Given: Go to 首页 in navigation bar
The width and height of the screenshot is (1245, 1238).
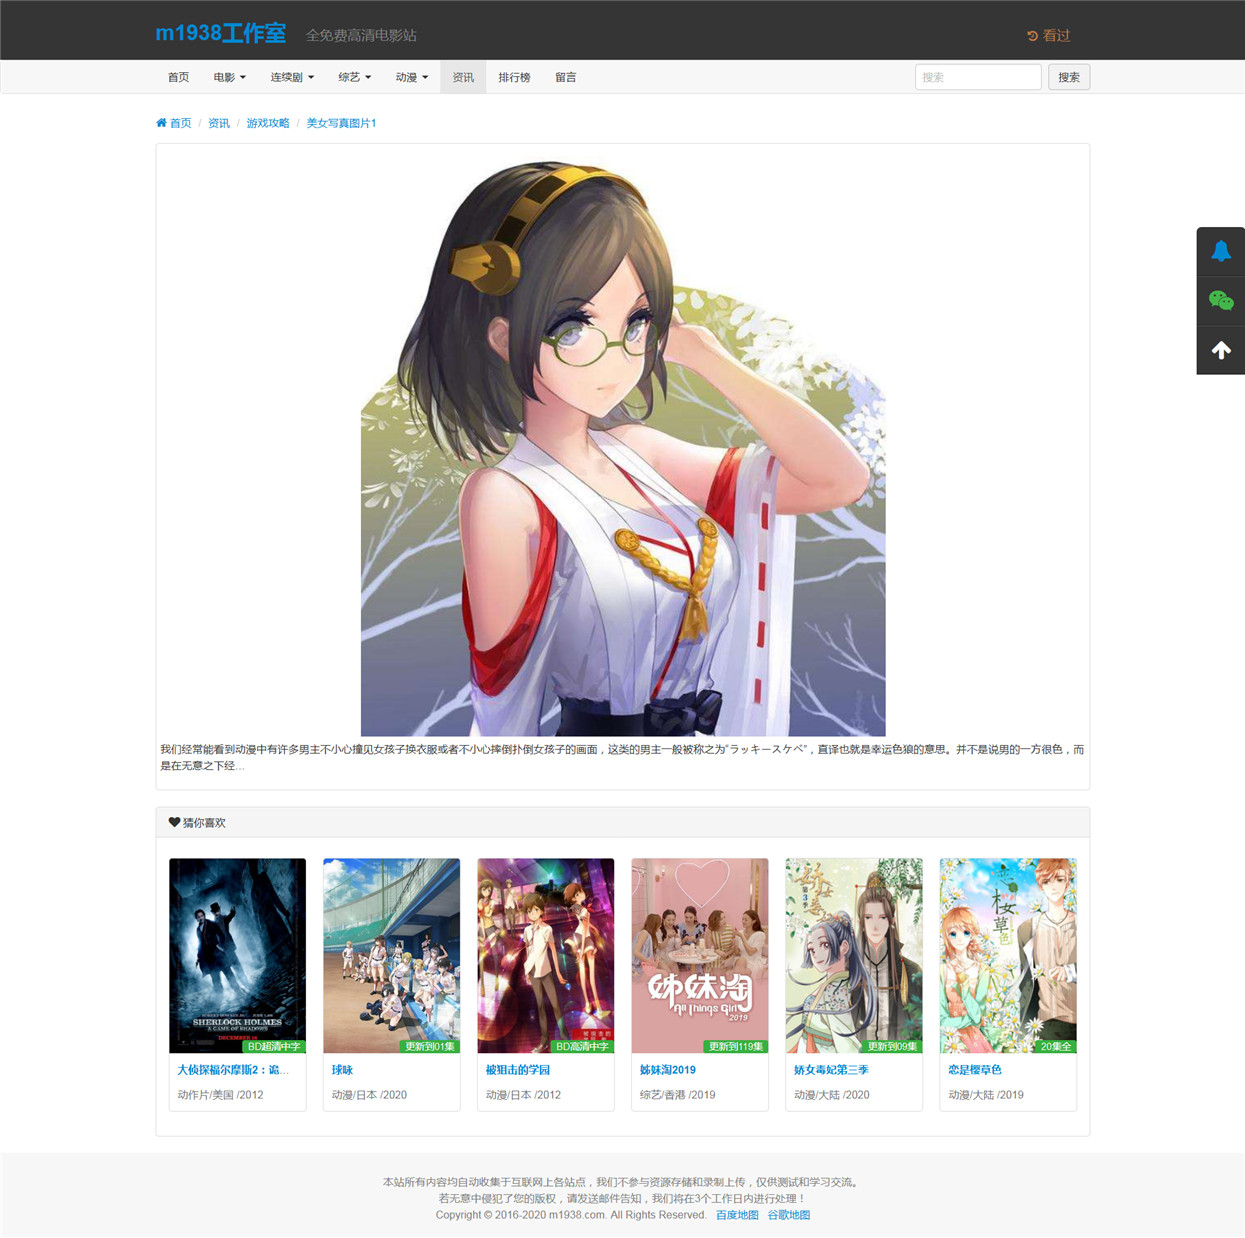Looking at the screenshot, I should (178, 77).
